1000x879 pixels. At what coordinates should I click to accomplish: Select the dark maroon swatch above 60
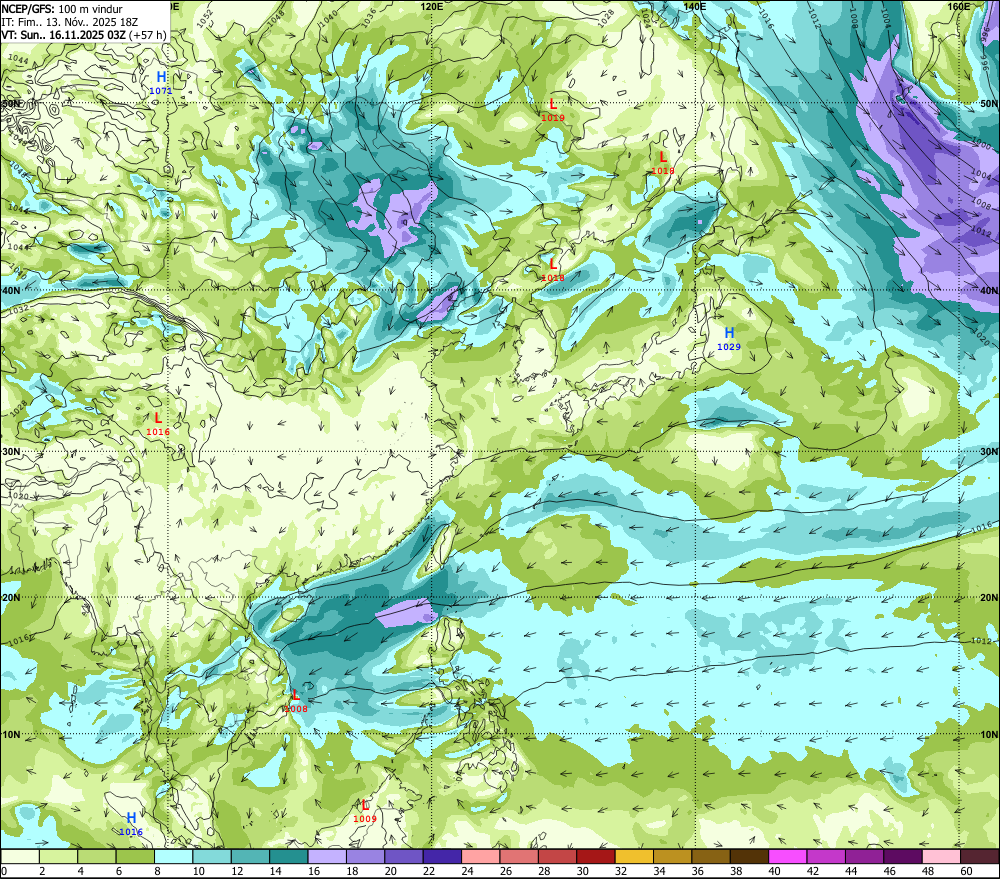[980, 857]
